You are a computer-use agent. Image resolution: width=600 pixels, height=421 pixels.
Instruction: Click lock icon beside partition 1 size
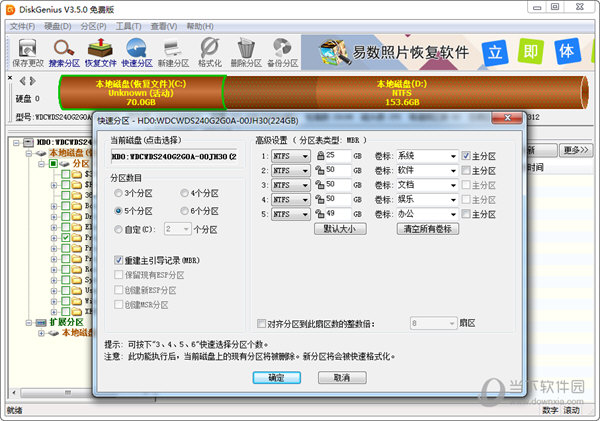[320, 155]
